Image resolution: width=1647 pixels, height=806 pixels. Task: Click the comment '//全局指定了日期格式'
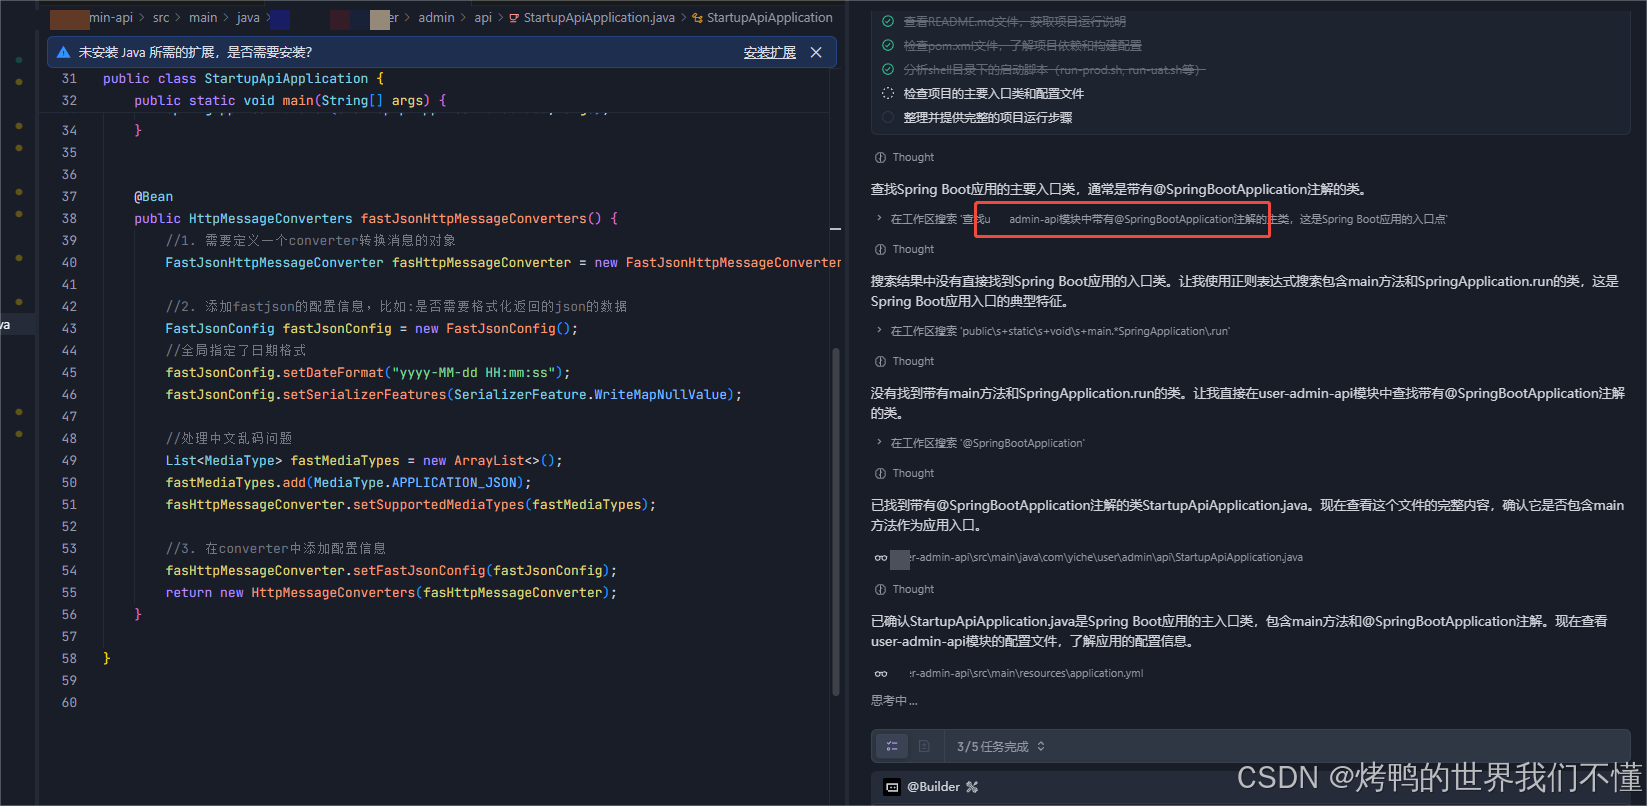pyautogui.click(x=236, y=351)
